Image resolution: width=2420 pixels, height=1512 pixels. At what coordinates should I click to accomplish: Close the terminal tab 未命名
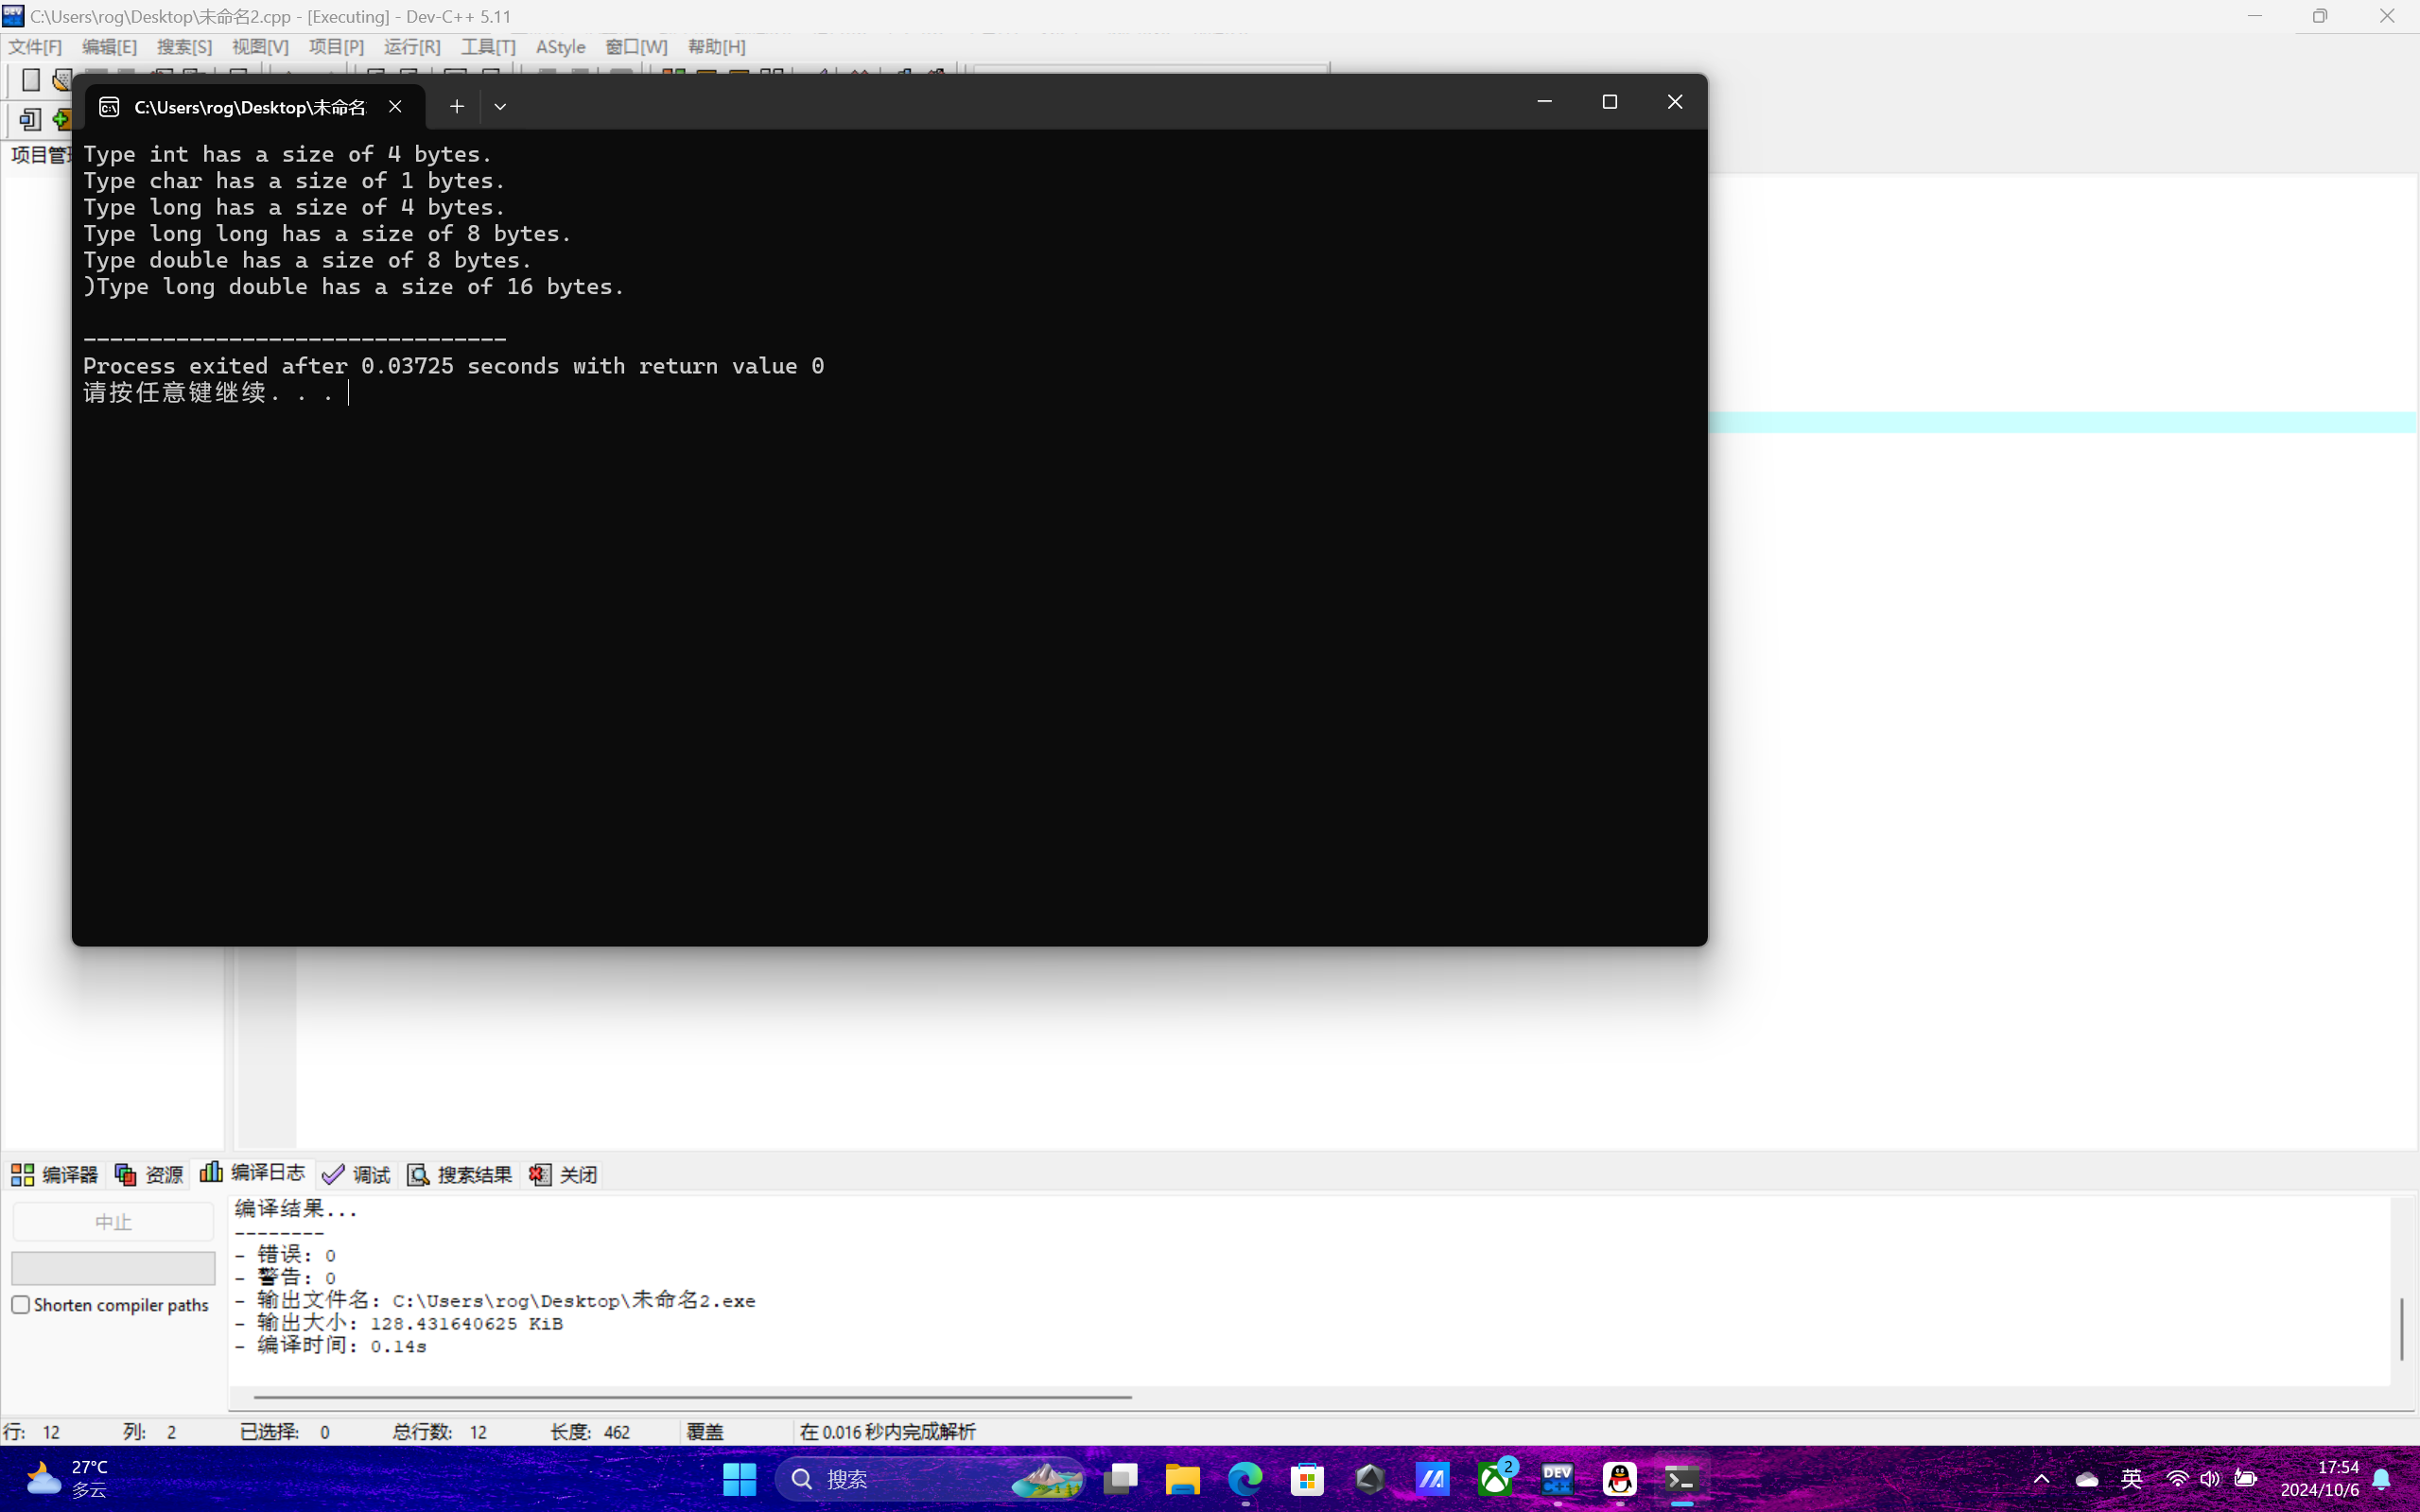[x=395, y=106]
